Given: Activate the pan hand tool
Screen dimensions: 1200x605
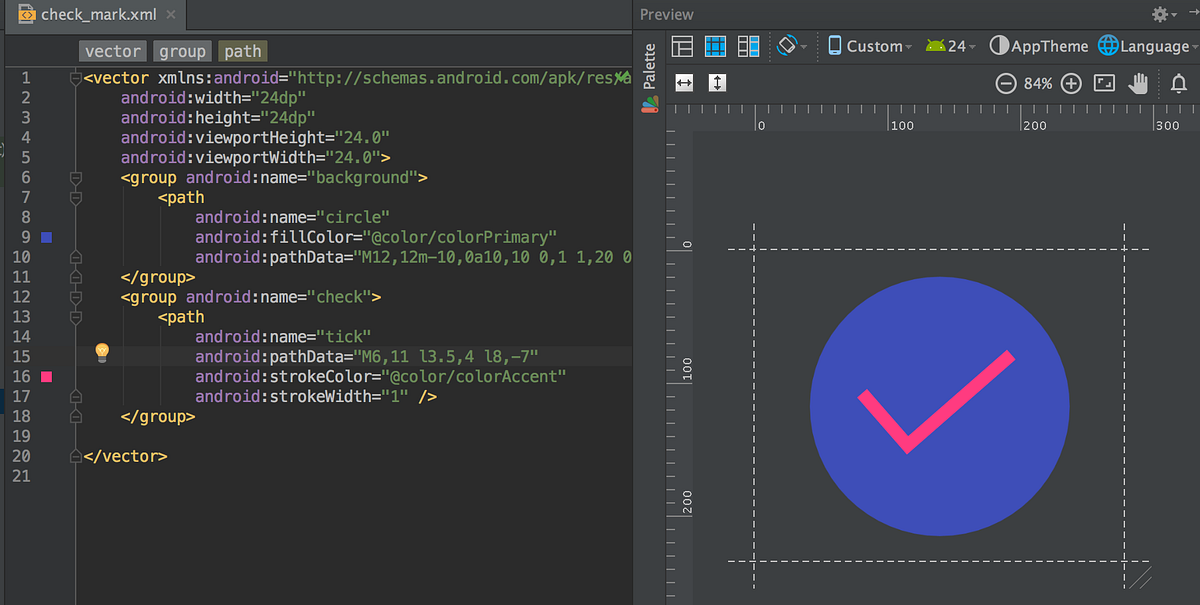Looking at the screenshot, I should tap(1138, 85).
